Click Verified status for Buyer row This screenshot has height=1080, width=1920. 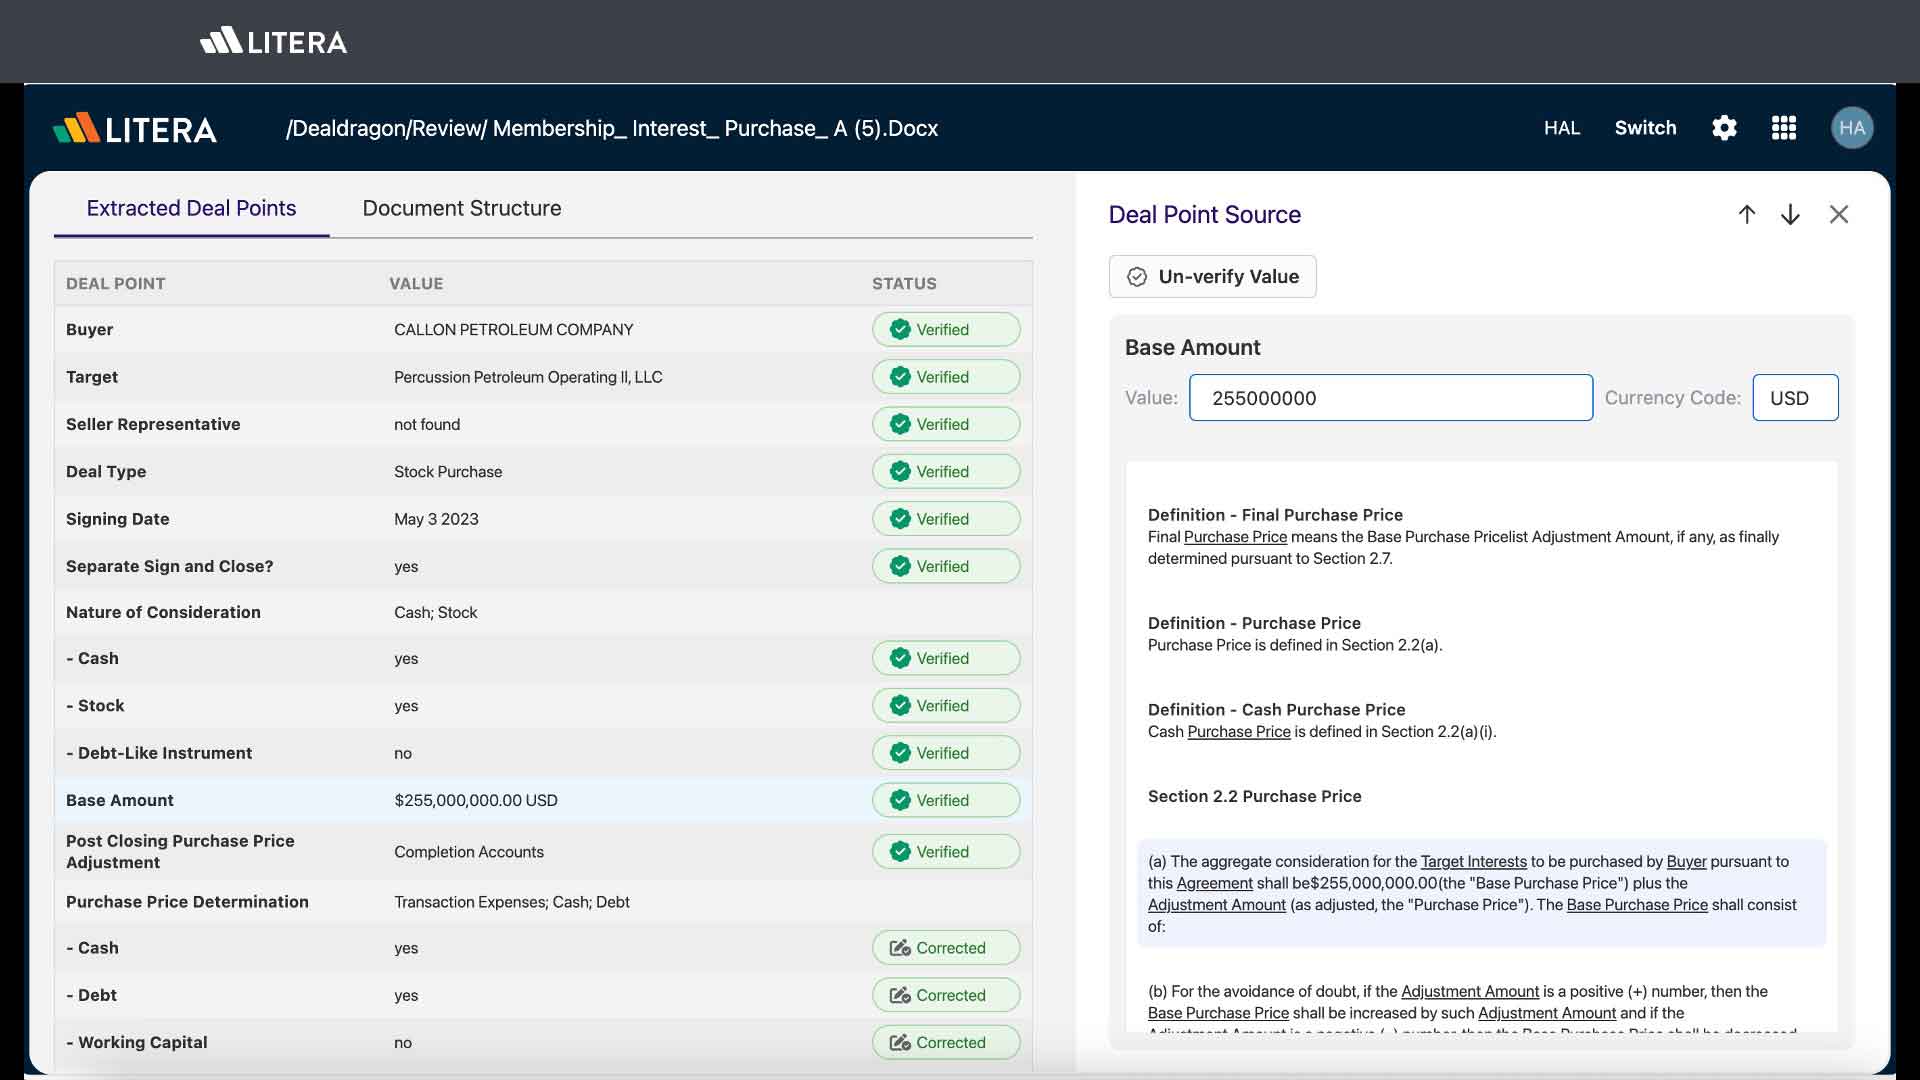pyautogui.click(x=946, y=330)
